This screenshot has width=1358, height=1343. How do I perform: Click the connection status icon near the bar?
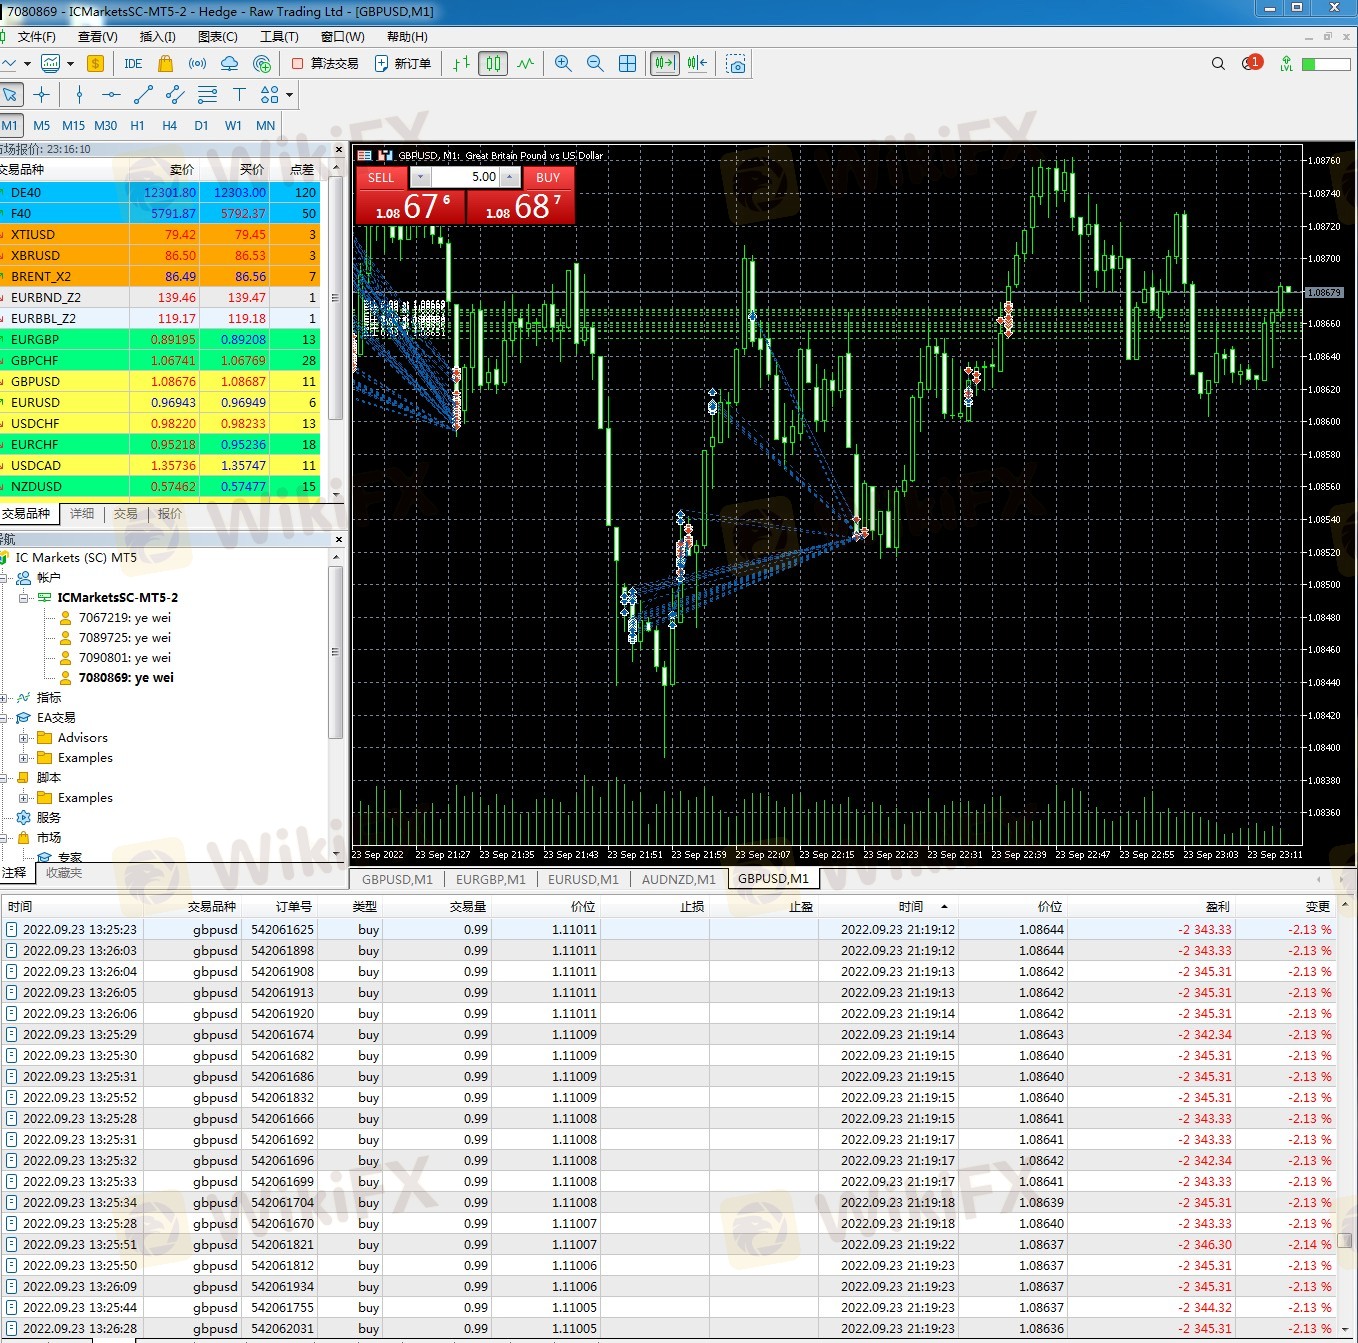tap(1286, 64)
